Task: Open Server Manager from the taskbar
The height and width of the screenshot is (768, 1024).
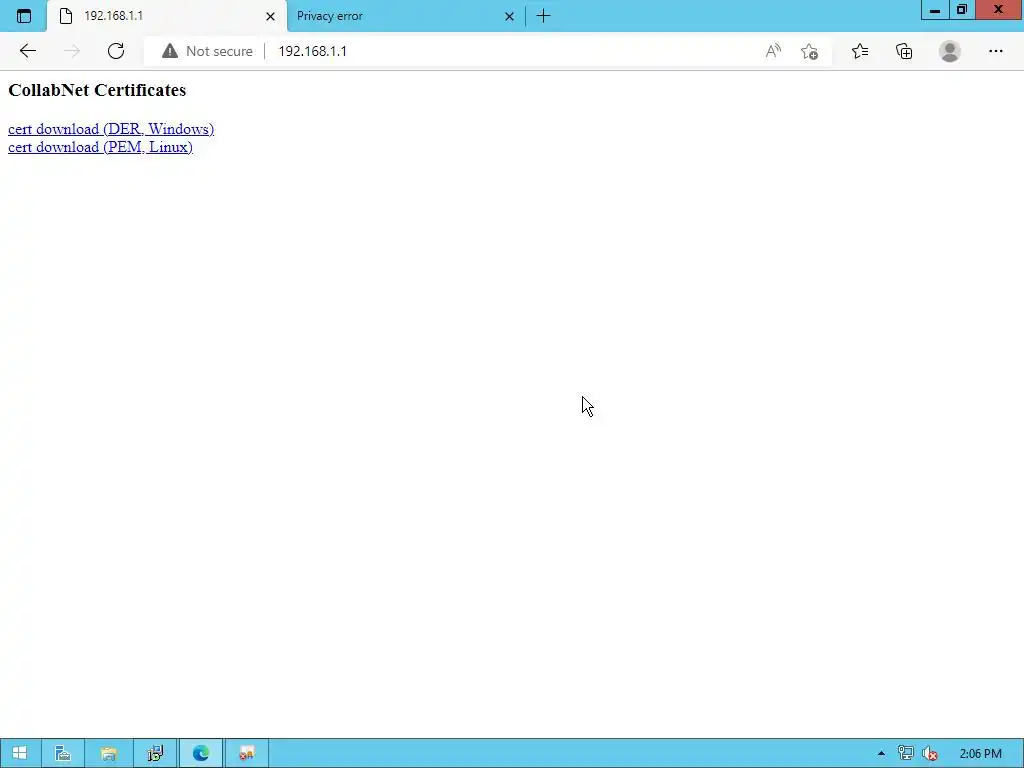Action: coord(63,753)
